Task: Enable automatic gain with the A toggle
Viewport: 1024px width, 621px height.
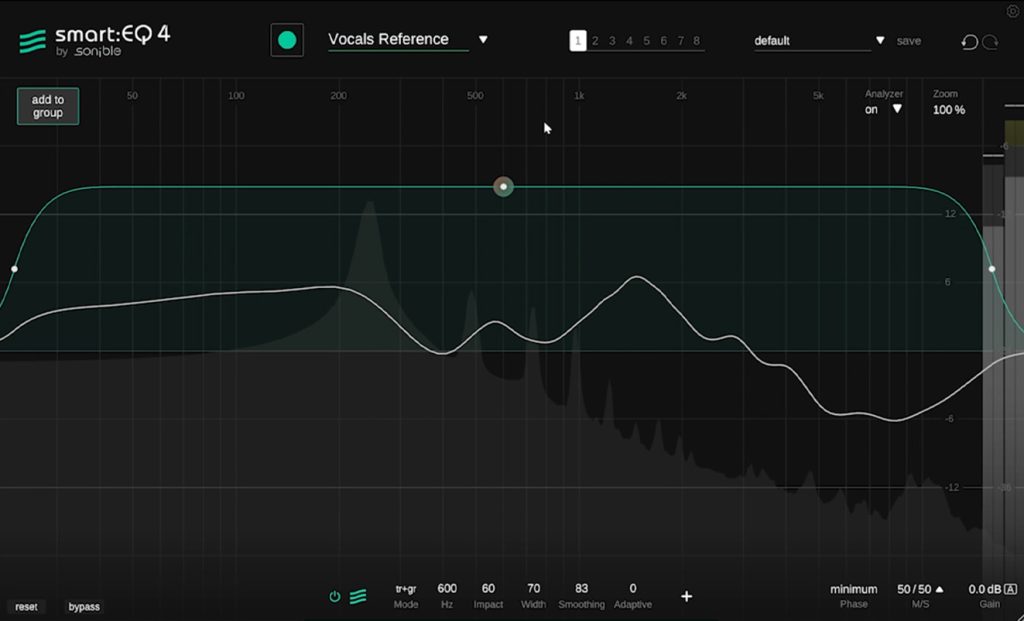Action: click(x=1009, y=589)
